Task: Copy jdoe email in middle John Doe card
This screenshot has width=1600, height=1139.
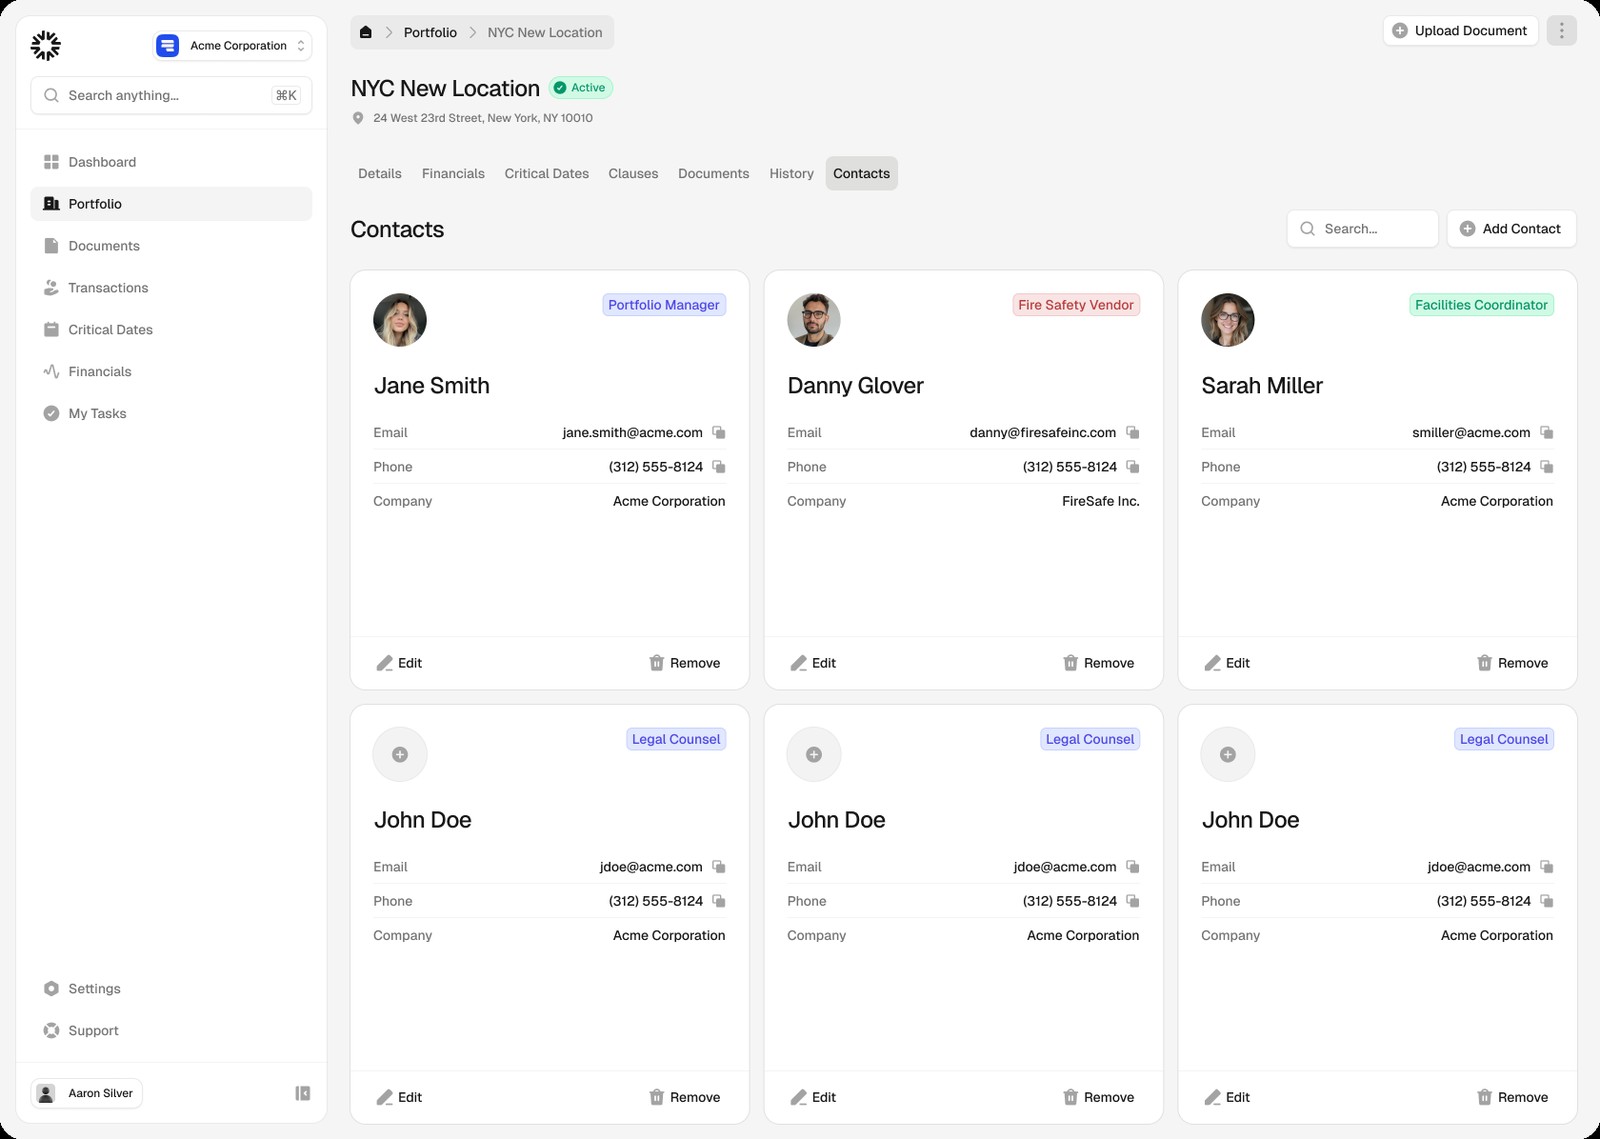Action: coord(1133,867)
